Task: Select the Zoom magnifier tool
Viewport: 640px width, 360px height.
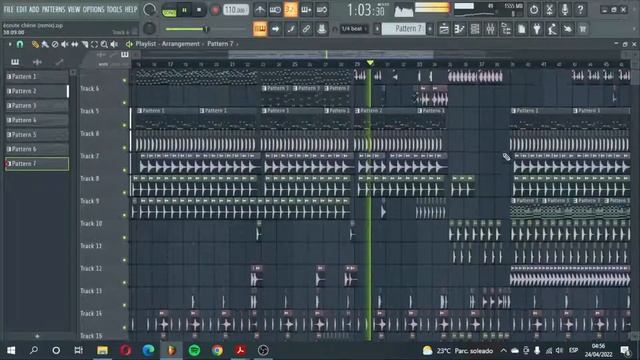Action: tap(104, 44)
